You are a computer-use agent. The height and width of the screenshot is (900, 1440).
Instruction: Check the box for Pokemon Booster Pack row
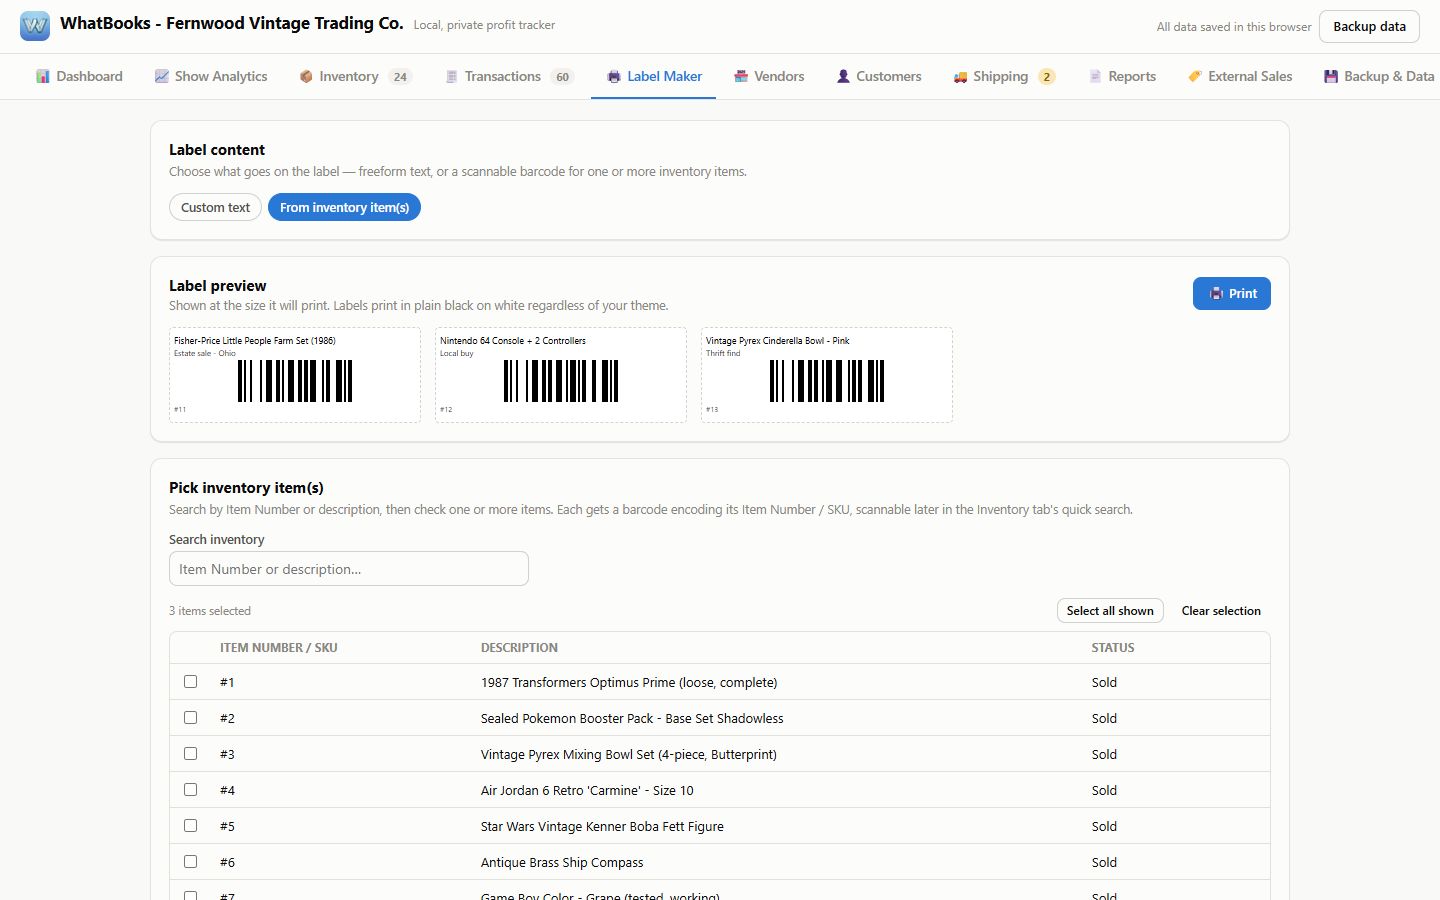click(x=191, y=717)
